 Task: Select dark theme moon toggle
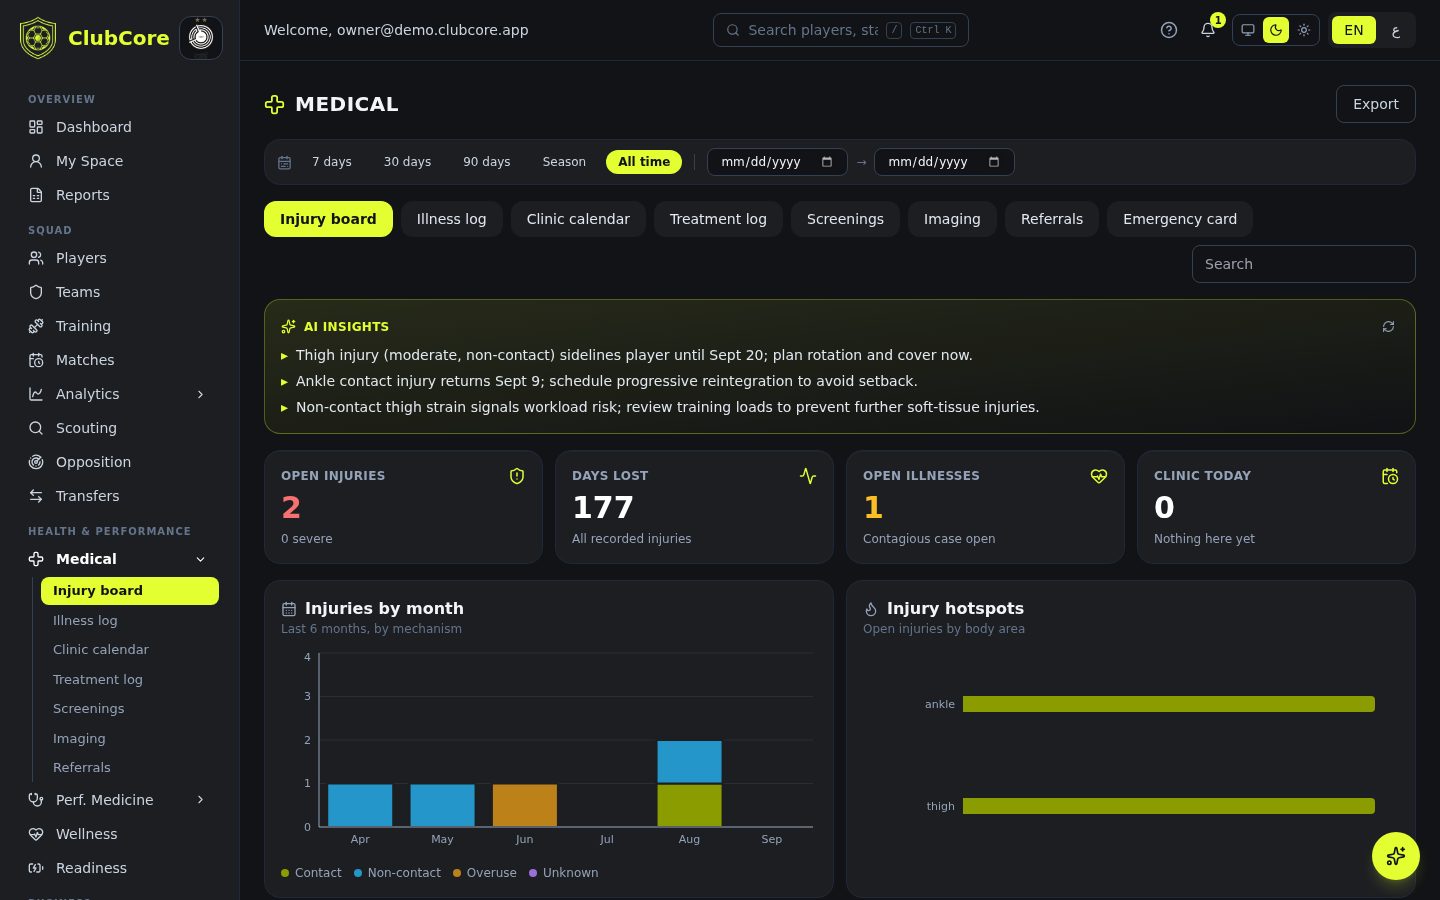(x=1276, y=30)
